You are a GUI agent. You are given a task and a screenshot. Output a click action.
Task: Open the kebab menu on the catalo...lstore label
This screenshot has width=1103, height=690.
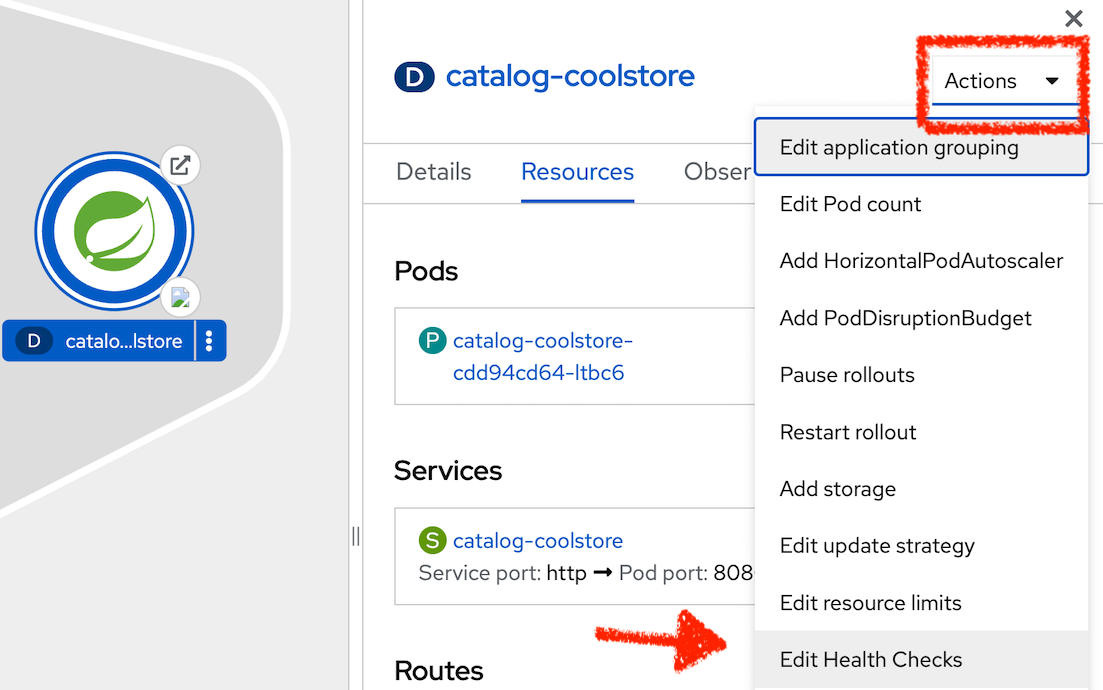[x=209, y=340]
